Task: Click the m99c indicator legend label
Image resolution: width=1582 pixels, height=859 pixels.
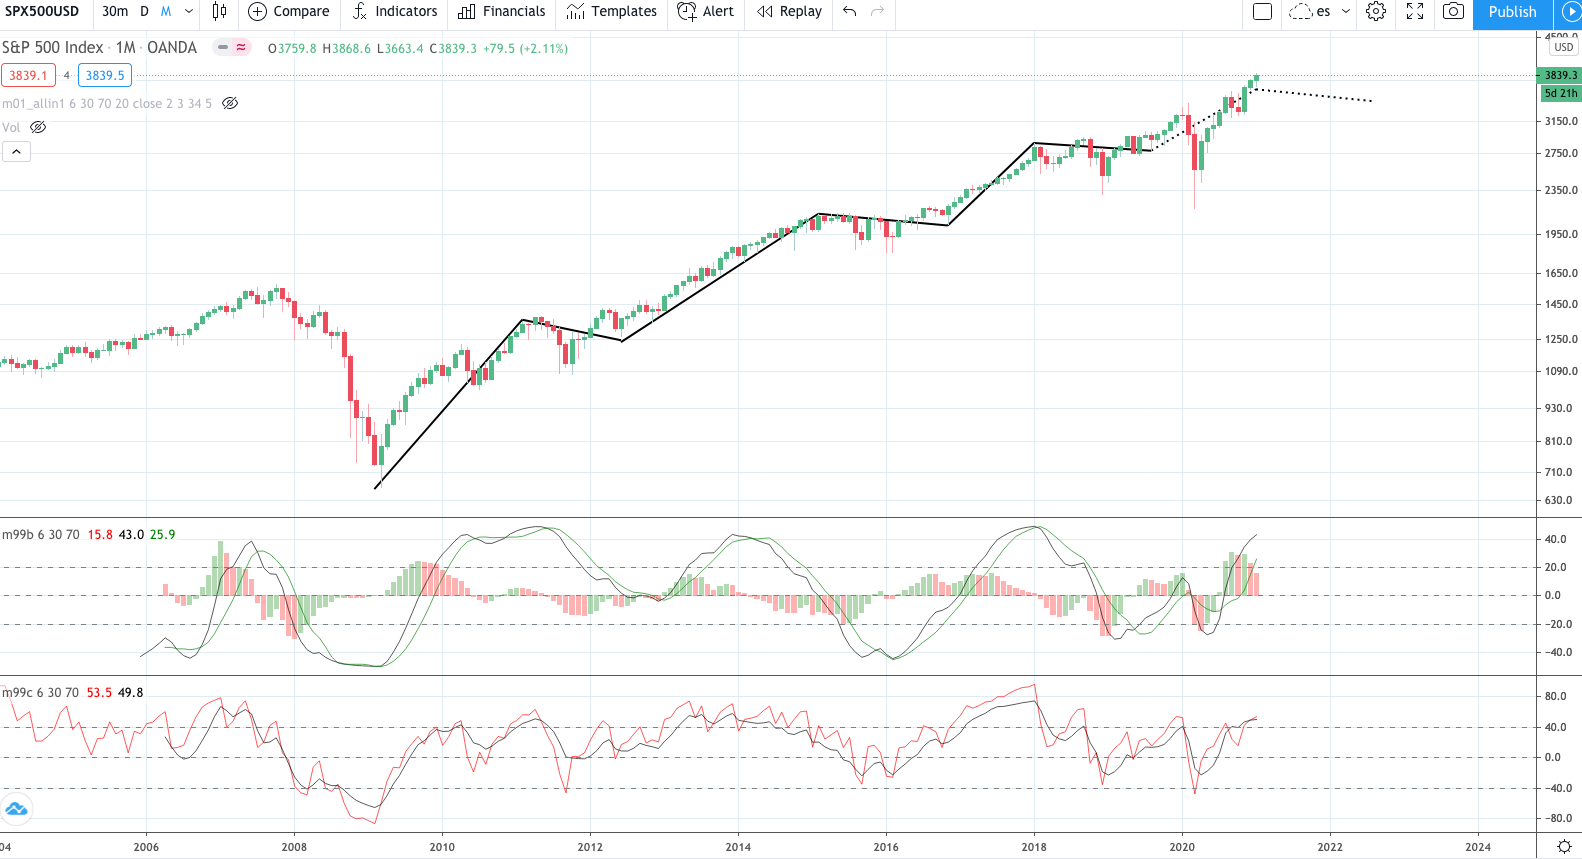Action: point(41,692)
